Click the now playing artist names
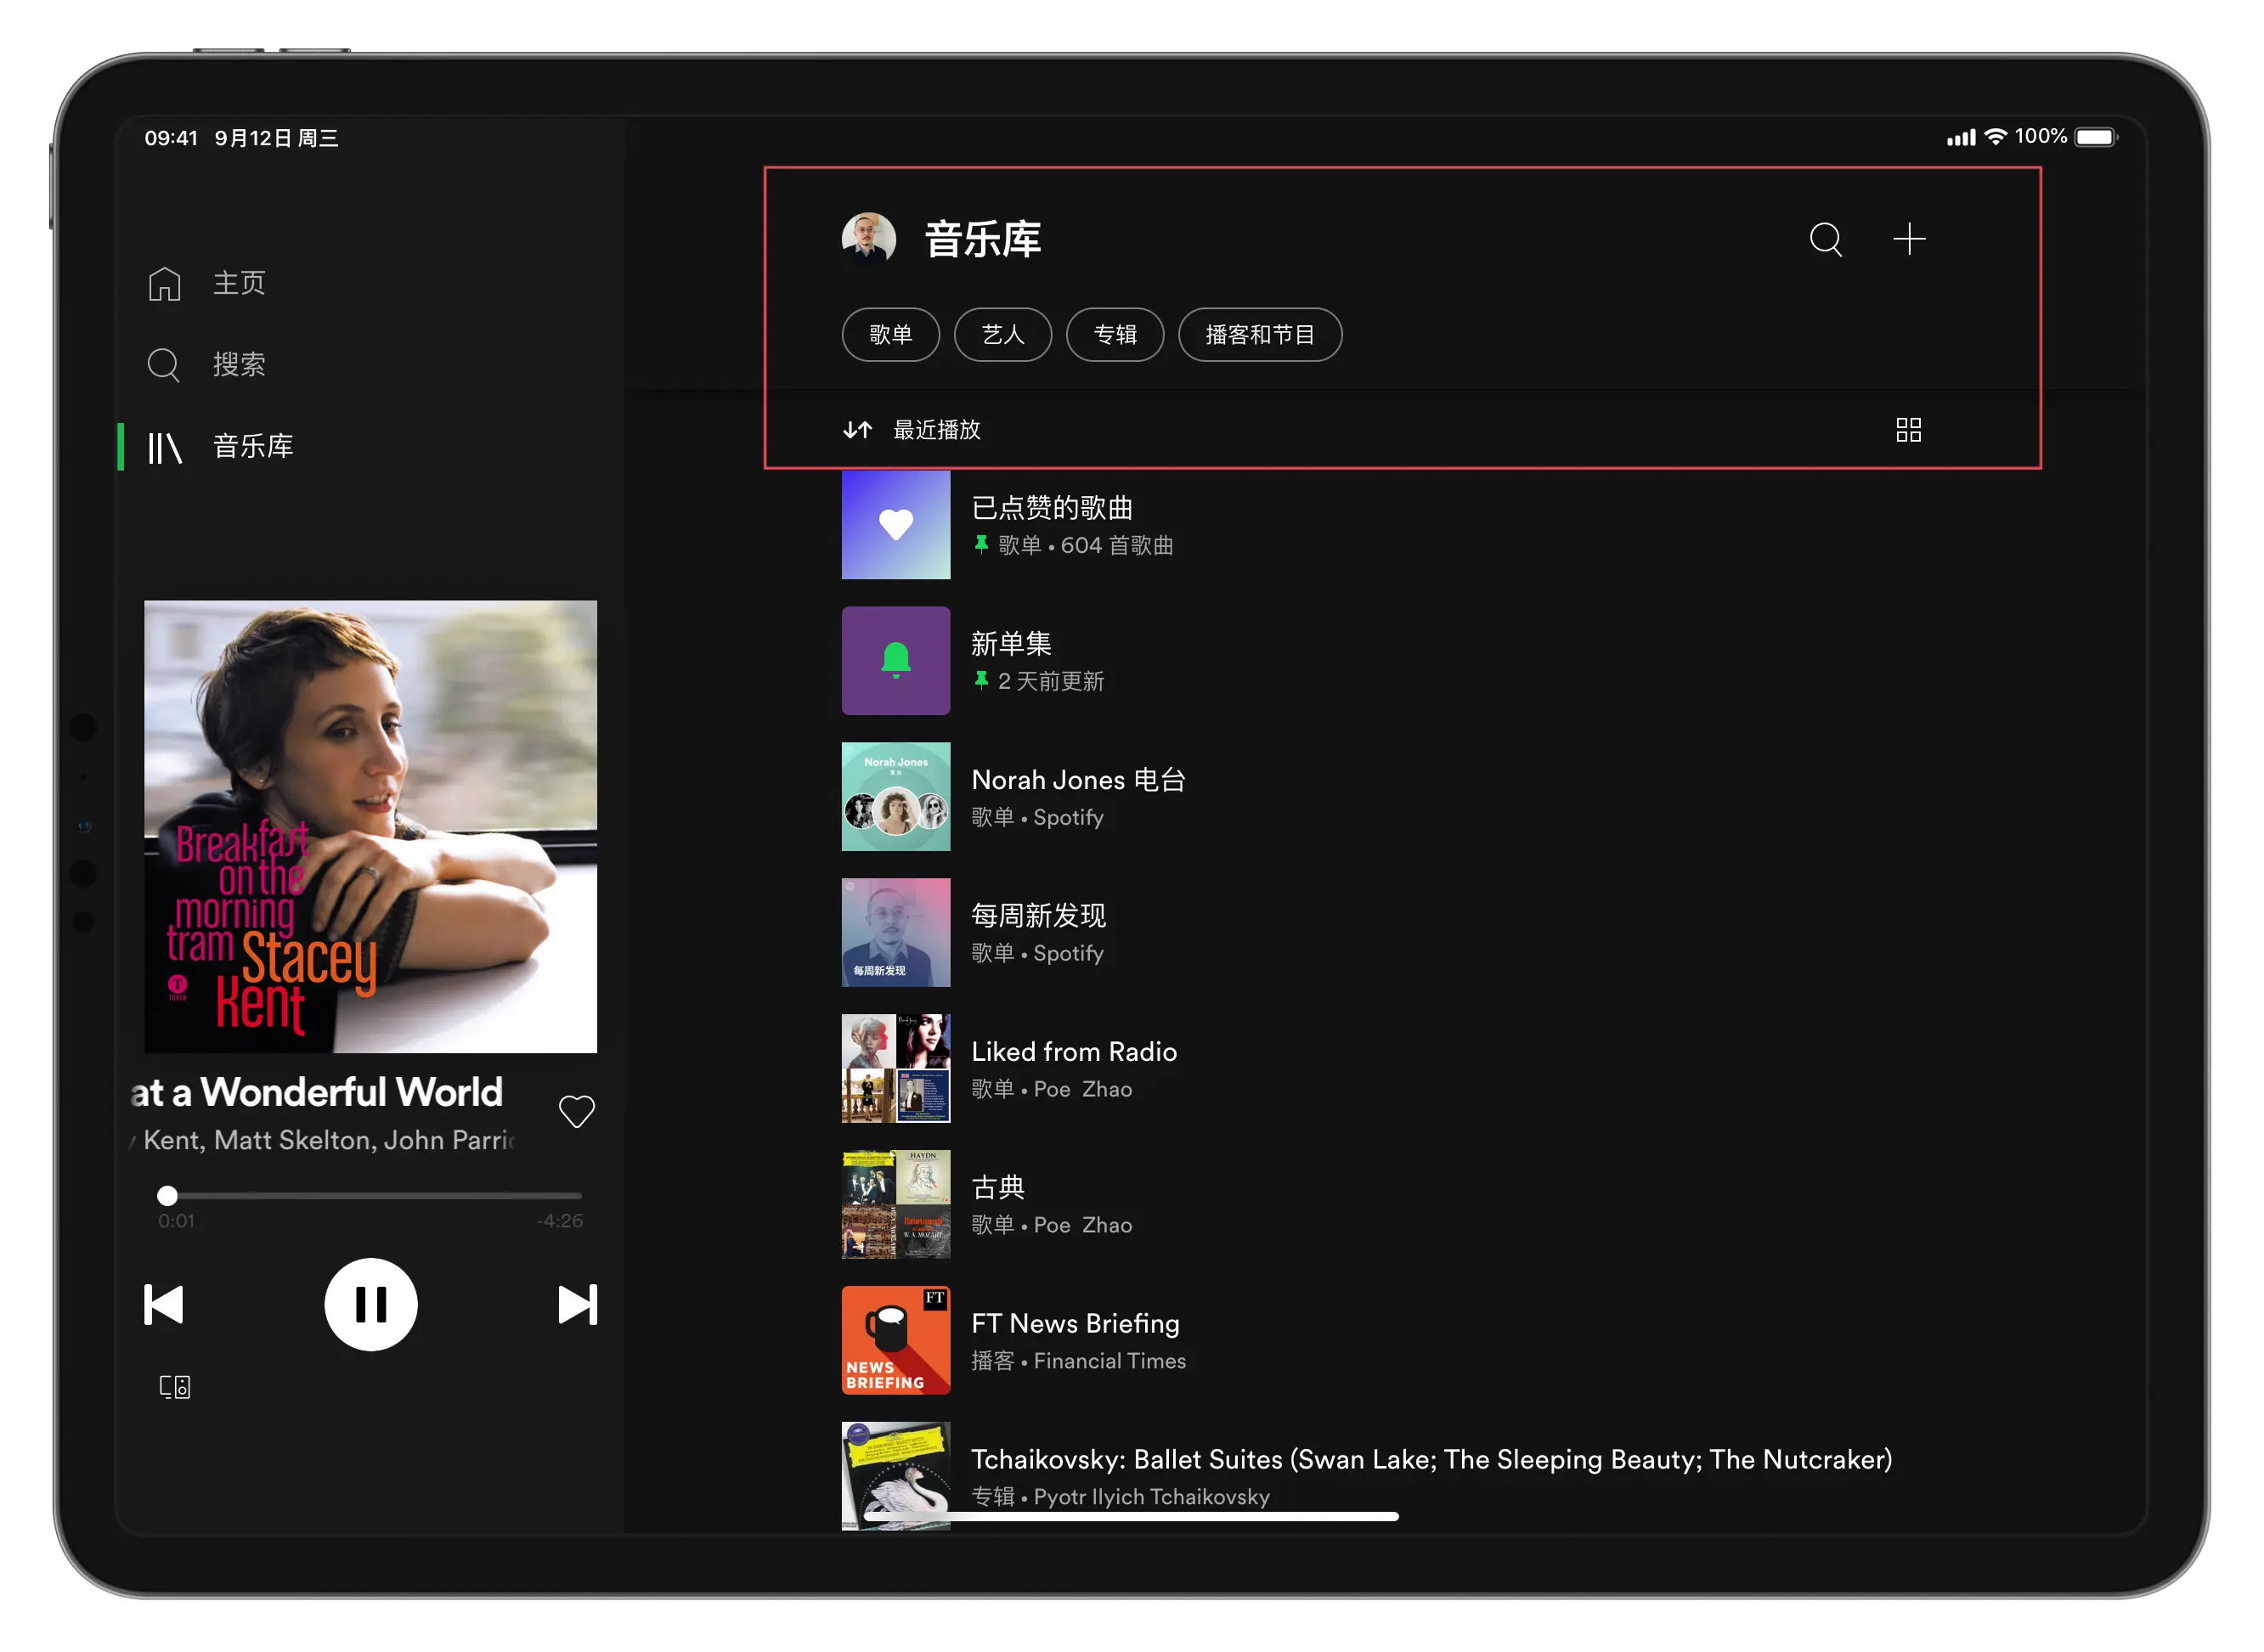 pyautogui.click(x=322, y=1141)
